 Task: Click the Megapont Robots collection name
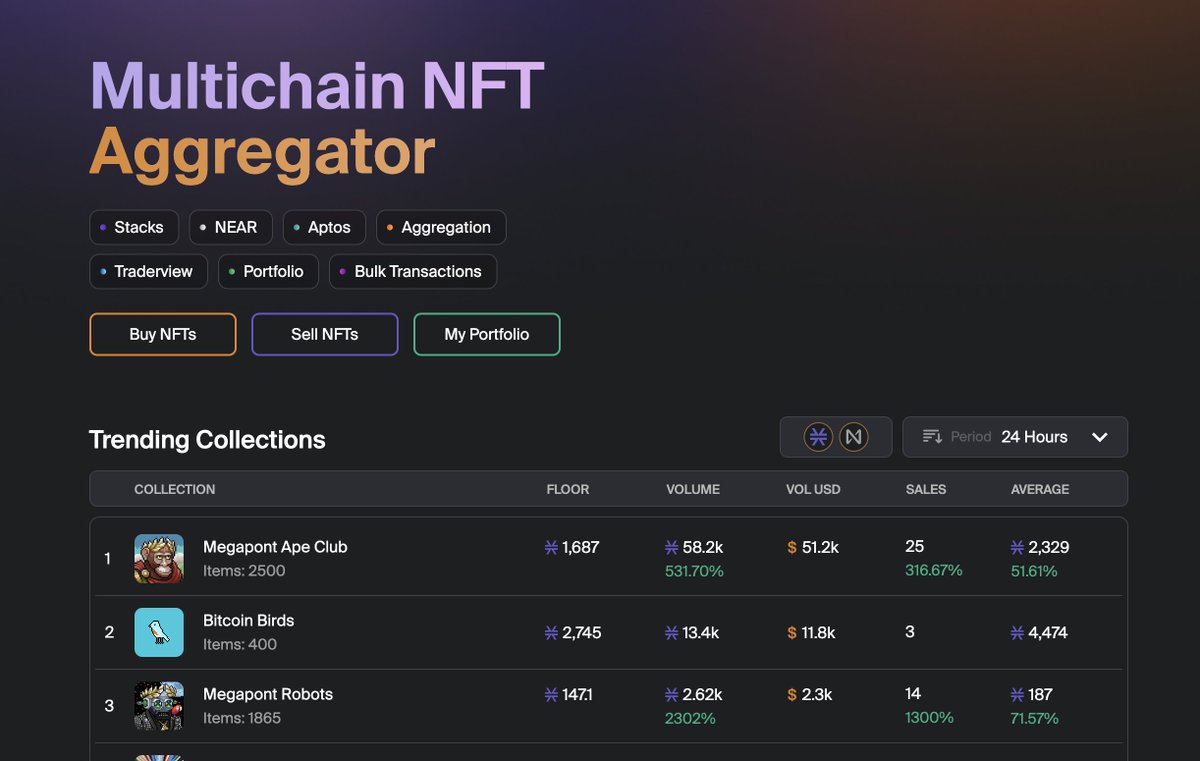(268, 694)
